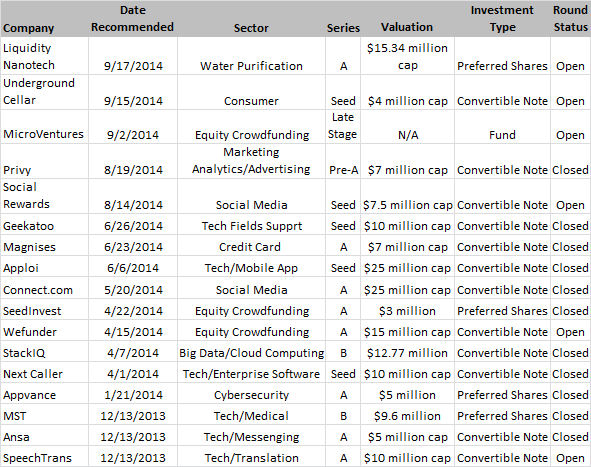This screenshot has height=467, width=591.
Task: Click the Tech Fields Supprt cell
Action: (x=251, y=226)
